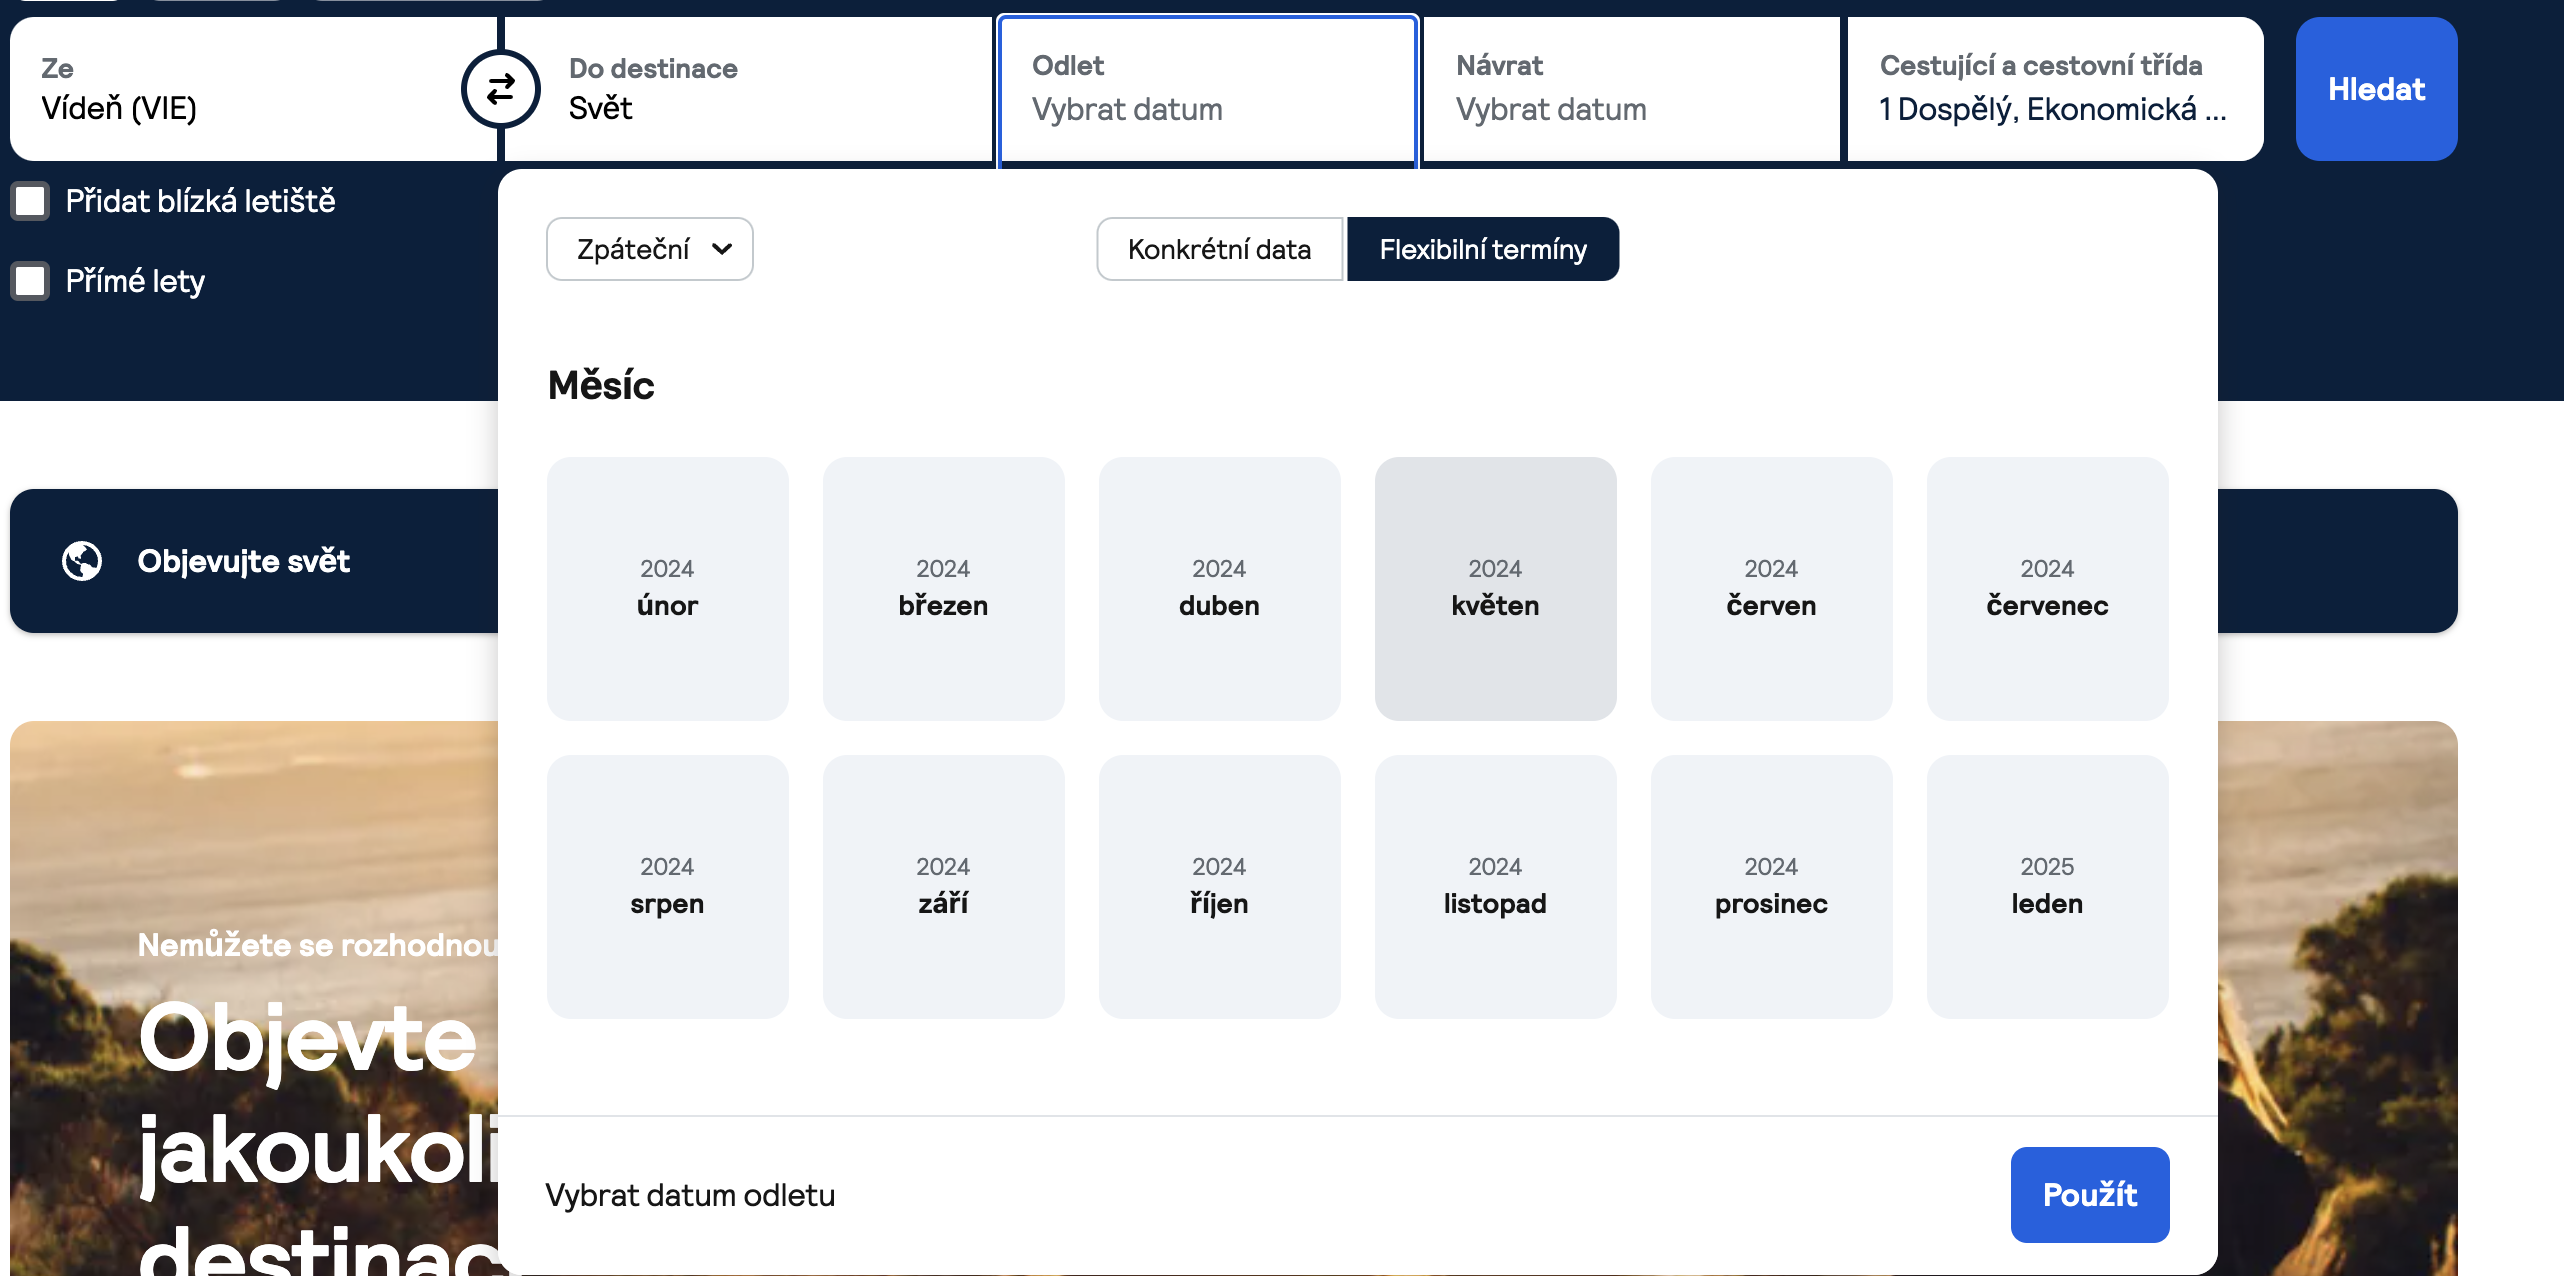
Task: Open the Zpáteční trip type dropdown
Action: pyautogui.click(x=650, y=249)
